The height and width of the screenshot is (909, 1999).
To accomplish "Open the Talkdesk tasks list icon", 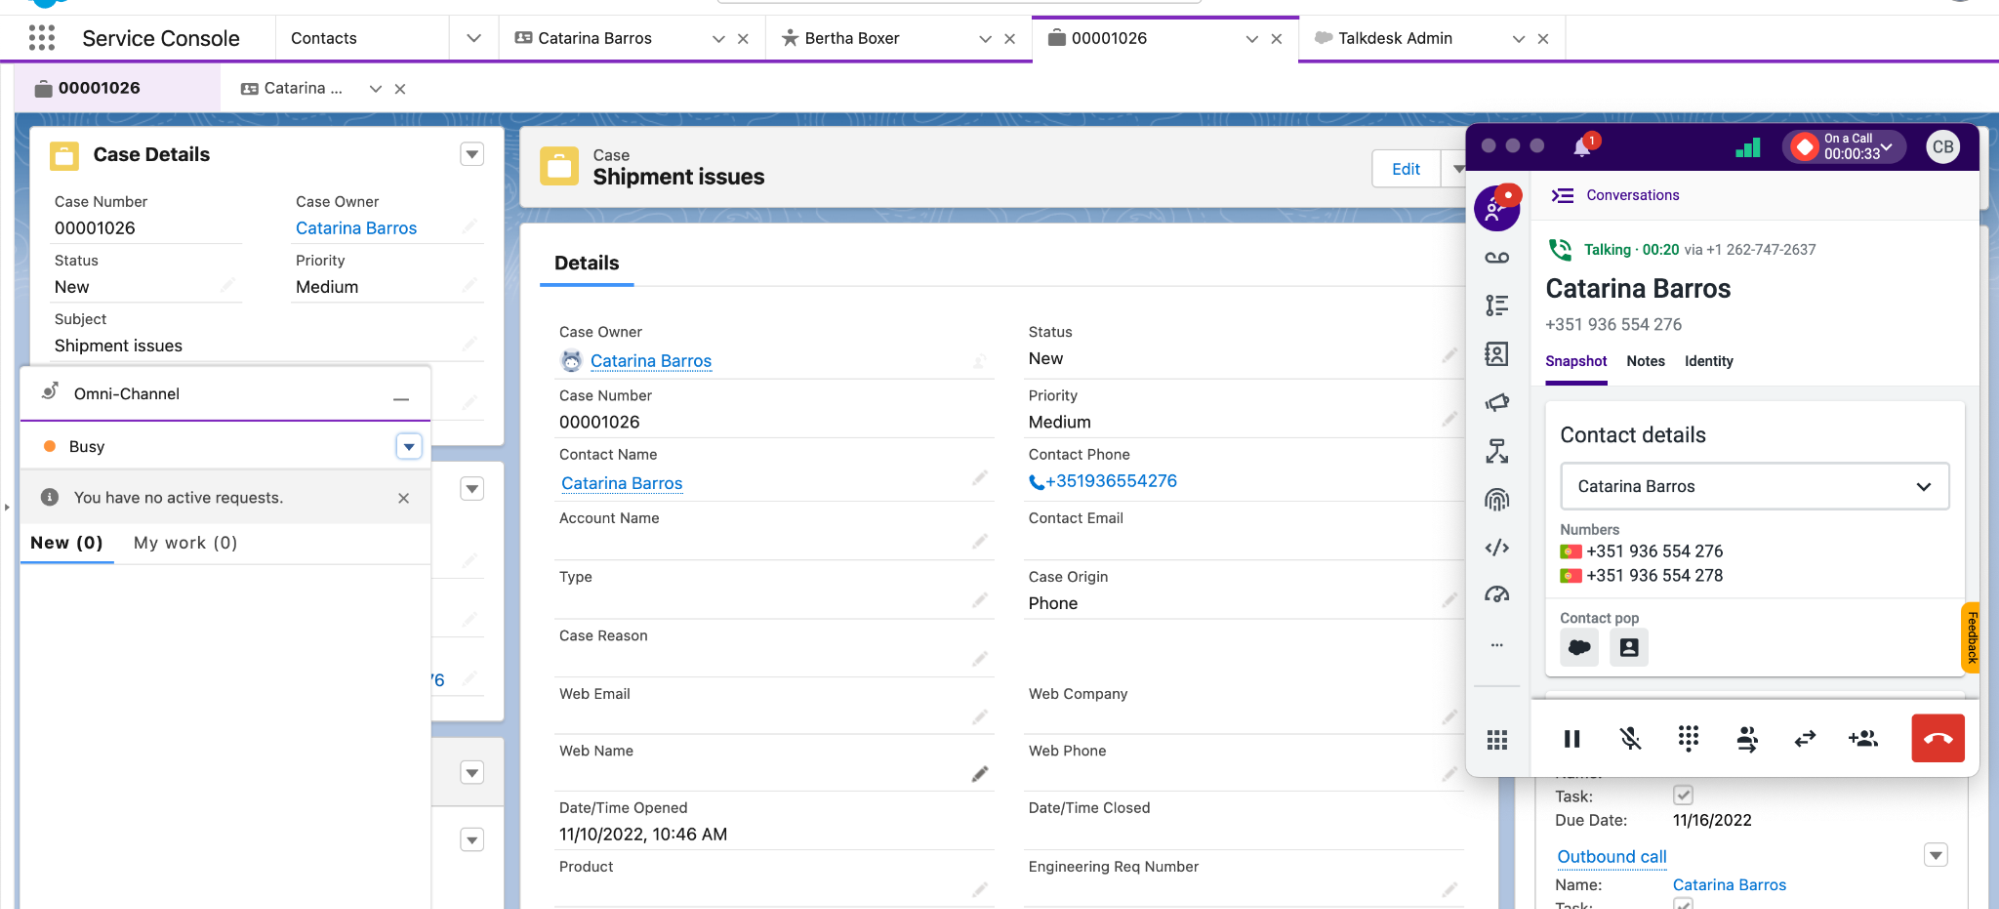I will (1496, 306).
